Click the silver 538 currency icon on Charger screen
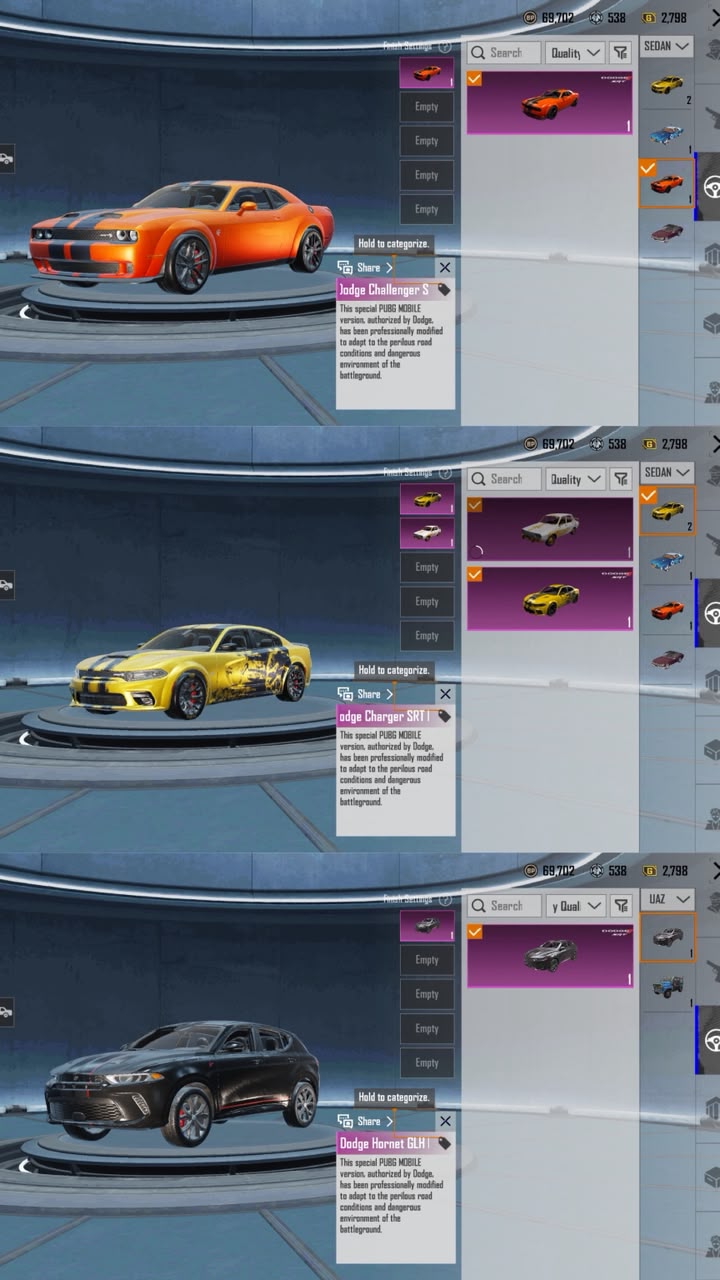 596,444
